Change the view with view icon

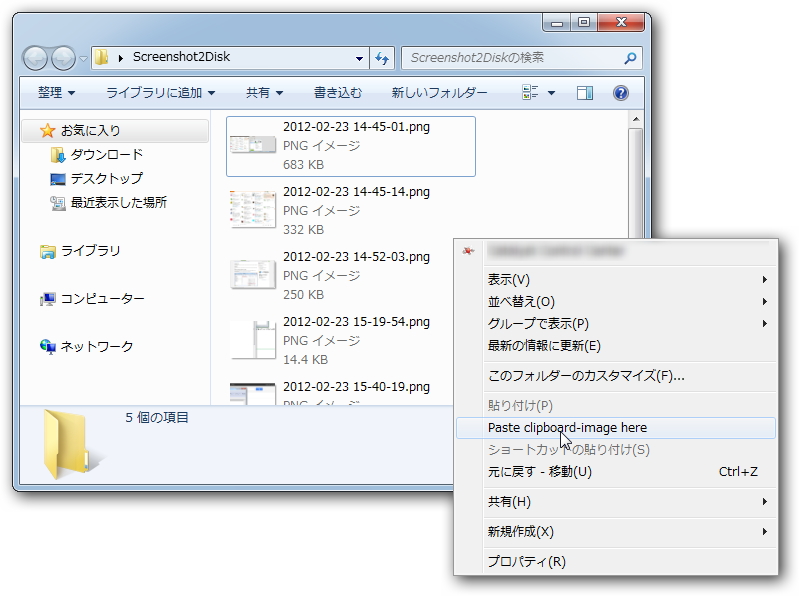[530, 92]
